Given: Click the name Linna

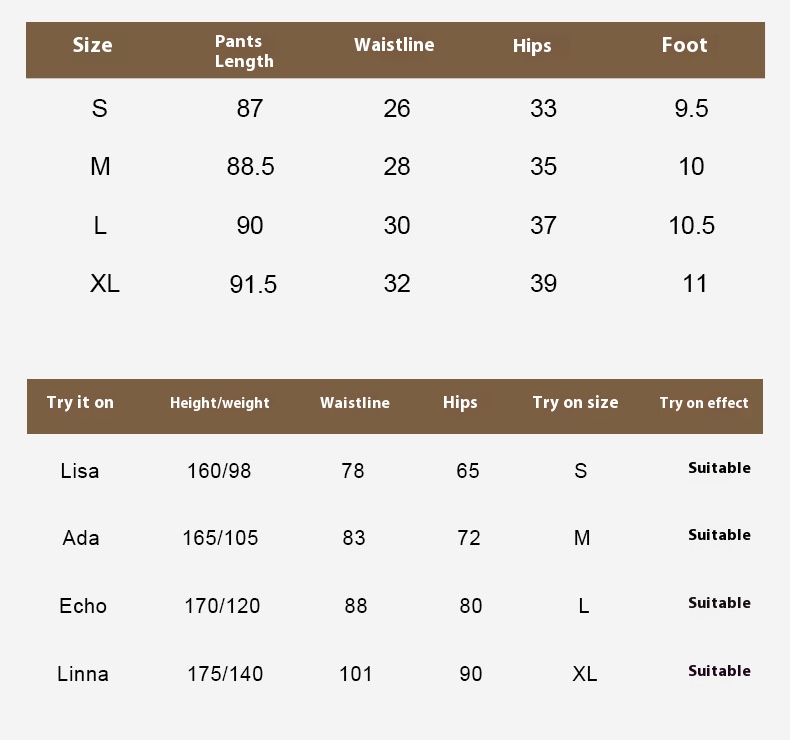Looking at the screenshot, I should pos(83,674).
